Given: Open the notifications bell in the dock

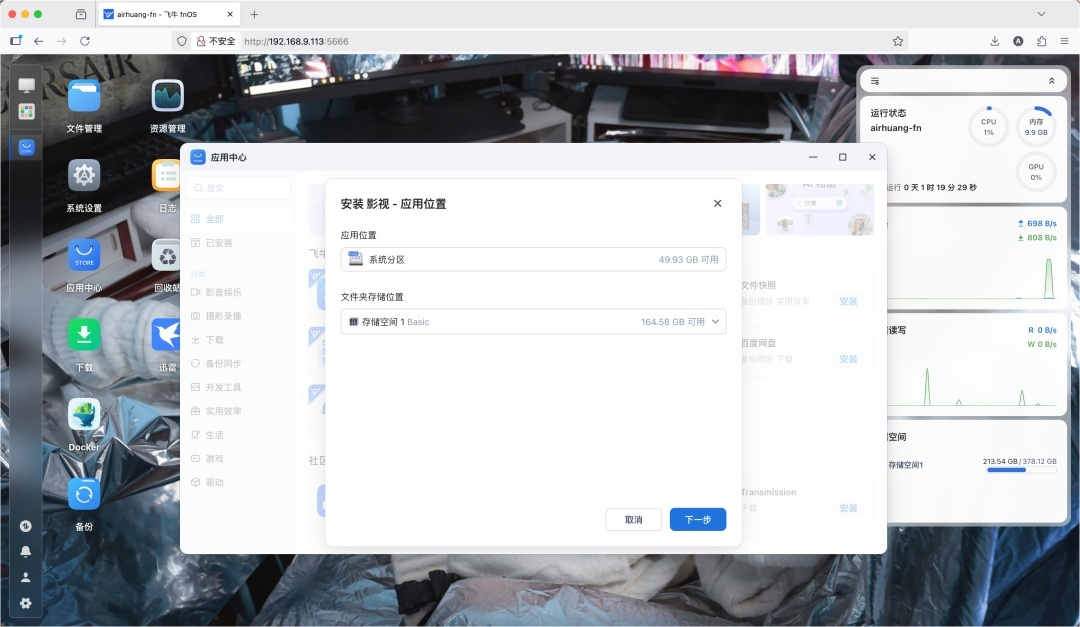Looking at the screenshot, I should 25,552.
